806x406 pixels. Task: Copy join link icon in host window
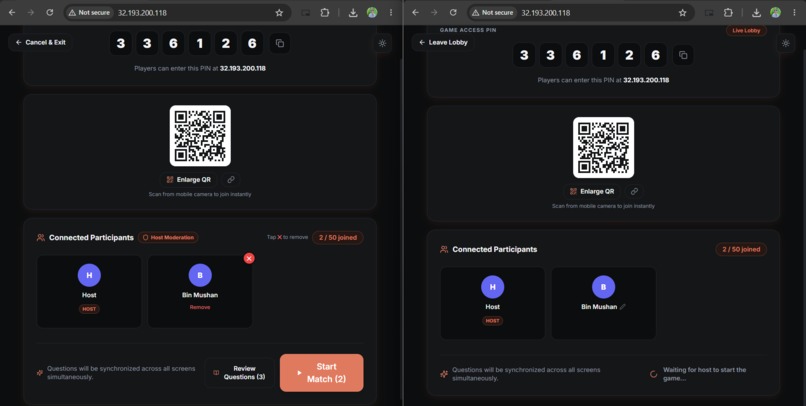231,179
